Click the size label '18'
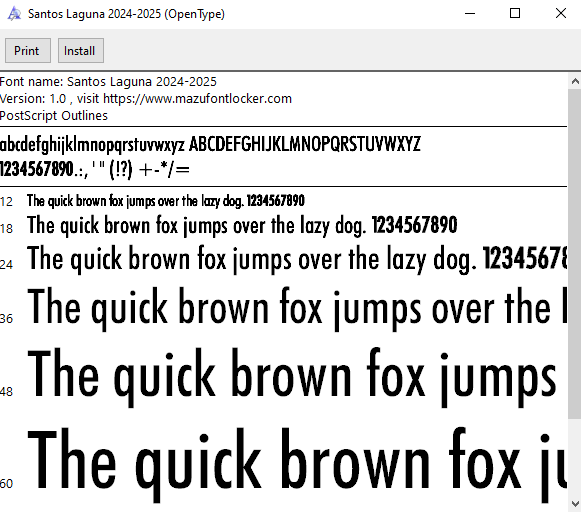Screen dimensions: 581x512 (x=6, y=229)
